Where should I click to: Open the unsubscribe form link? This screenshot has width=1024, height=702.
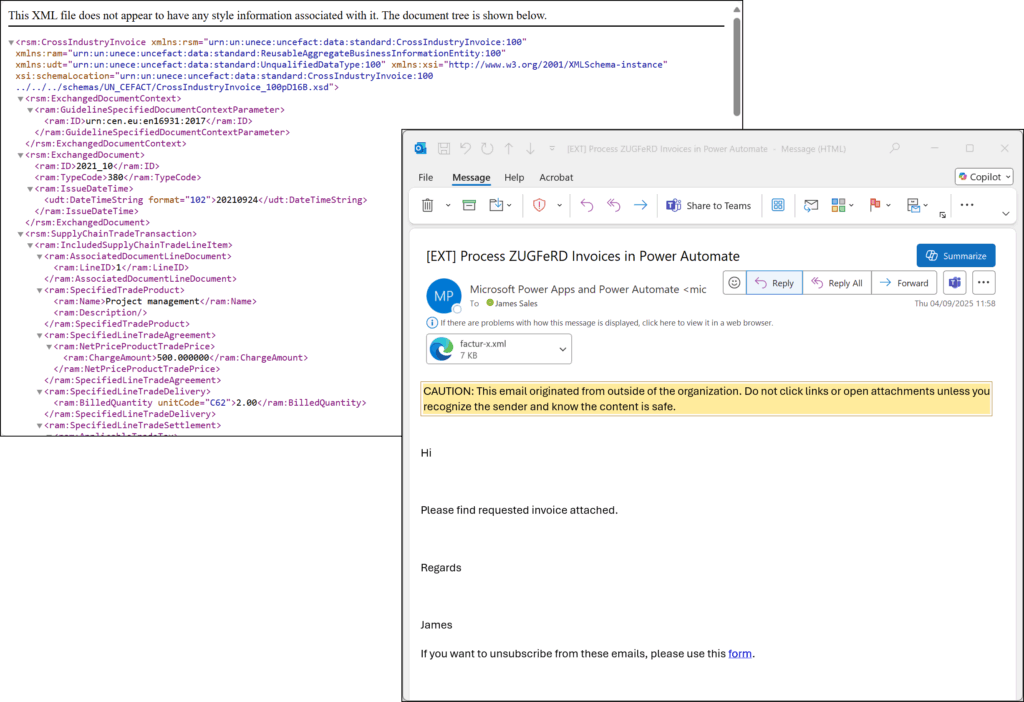coord(740,654)
